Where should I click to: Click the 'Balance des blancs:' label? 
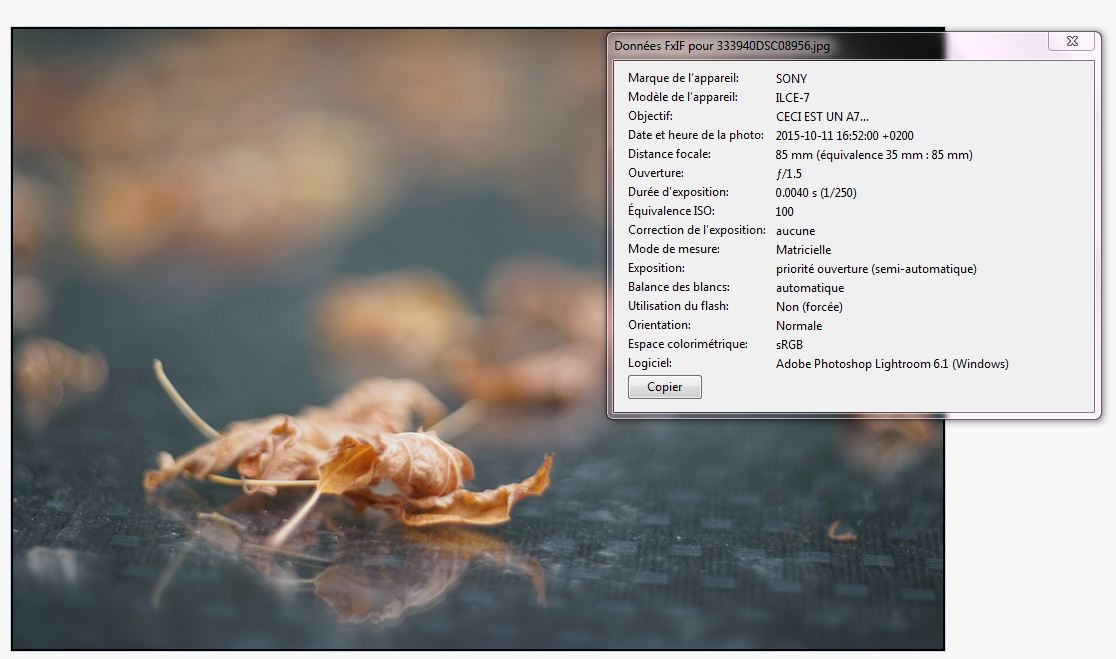[679, 287]
